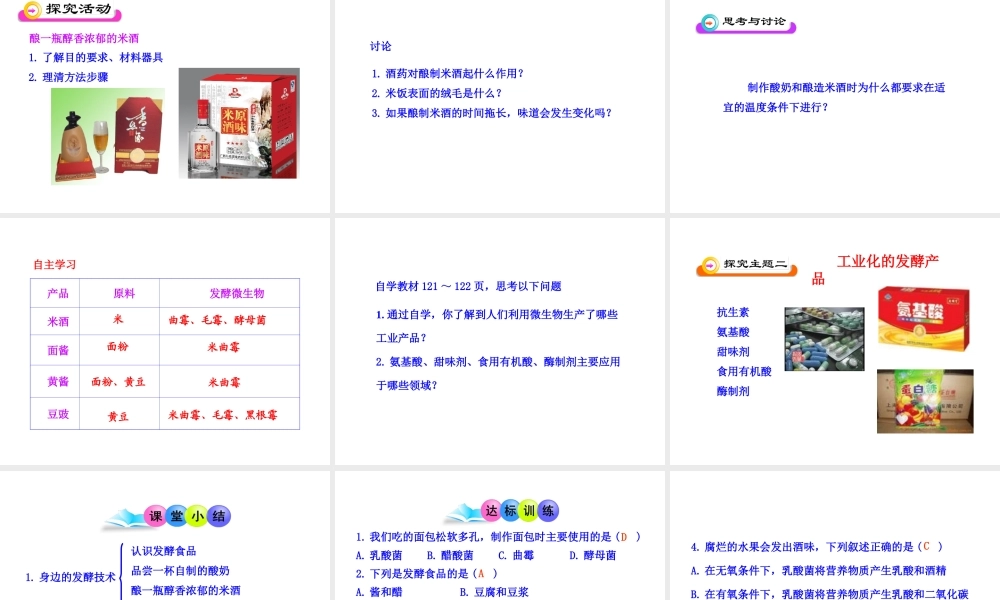Click the 米酒 table cell
The image size is (1000, 600).
point(57,321)
